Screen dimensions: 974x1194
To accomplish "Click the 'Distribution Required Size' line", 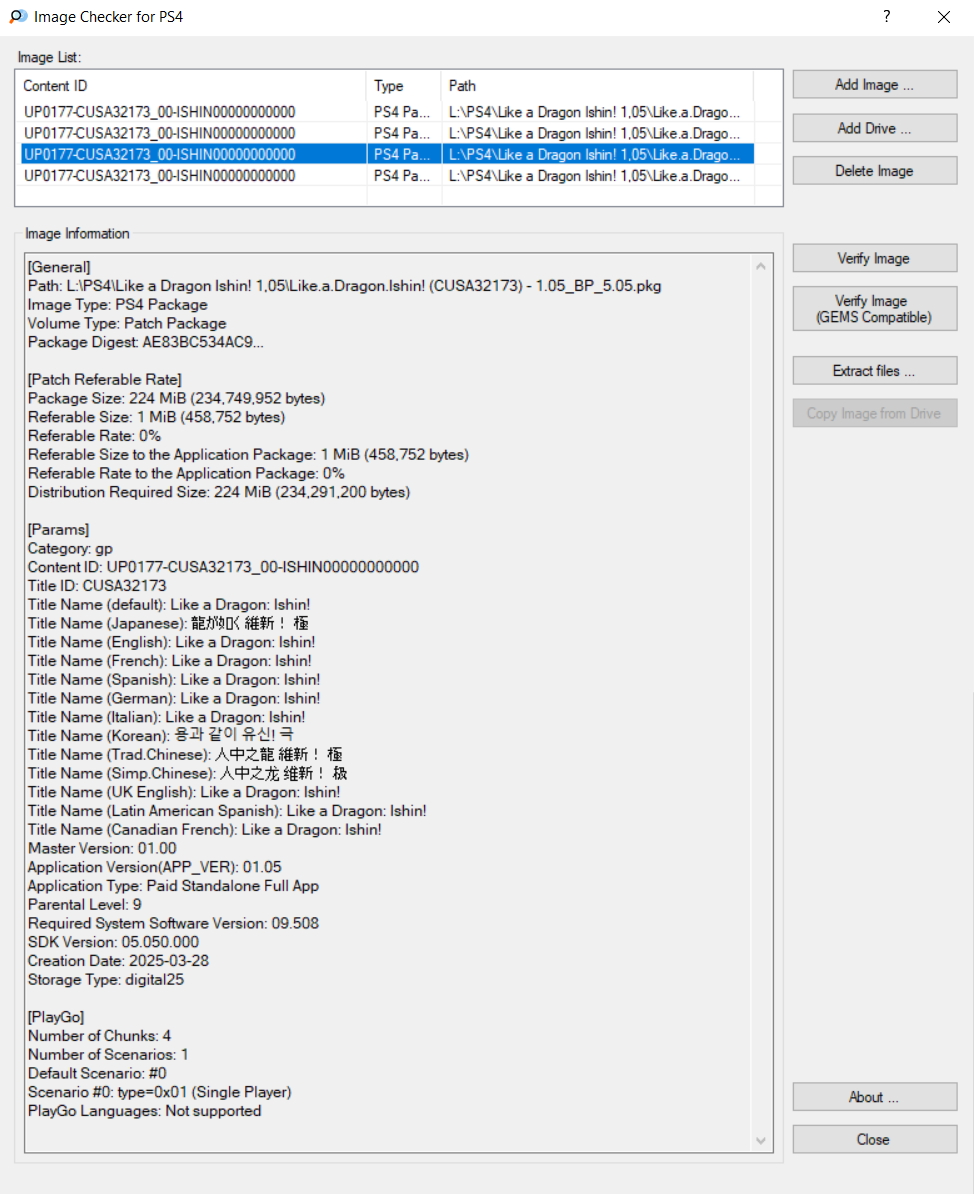I will click(x=219, y=493).
